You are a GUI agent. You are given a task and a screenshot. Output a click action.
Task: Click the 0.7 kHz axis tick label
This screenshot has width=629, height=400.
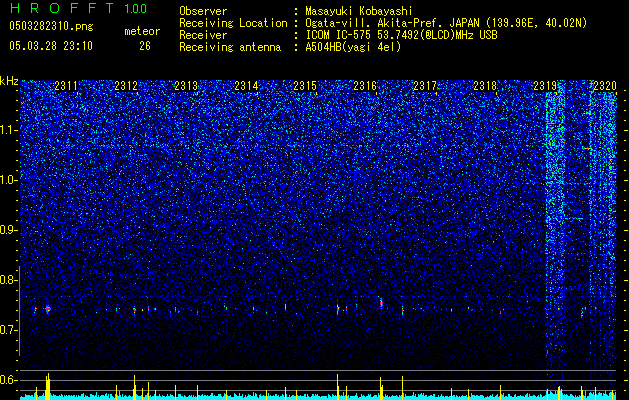tap(9, 330)
